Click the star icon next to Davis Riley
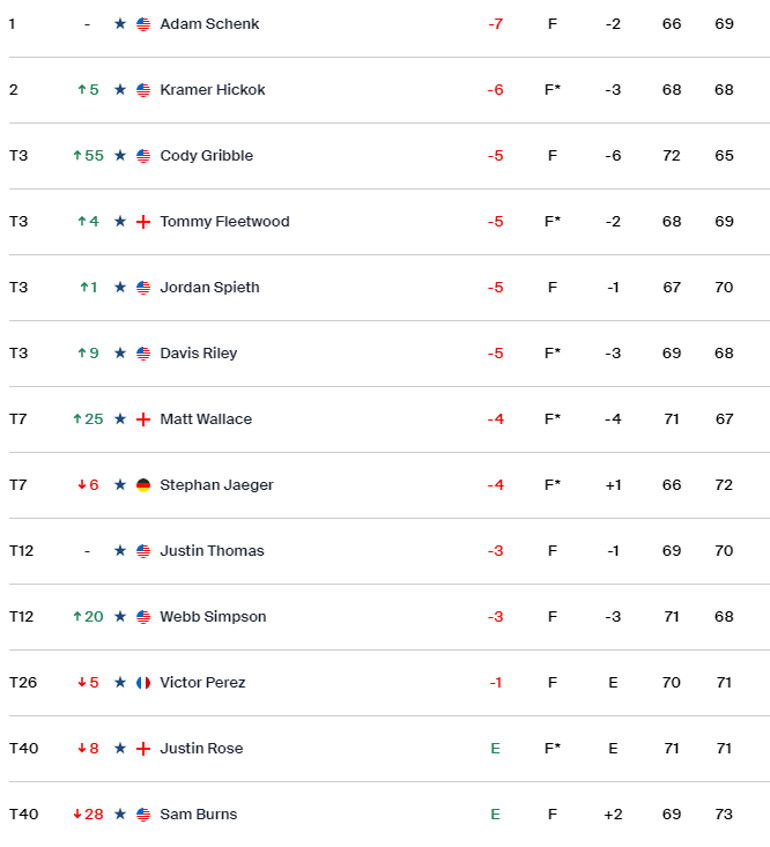This screenshot has width=770, height=847. [x=120, y=353]
